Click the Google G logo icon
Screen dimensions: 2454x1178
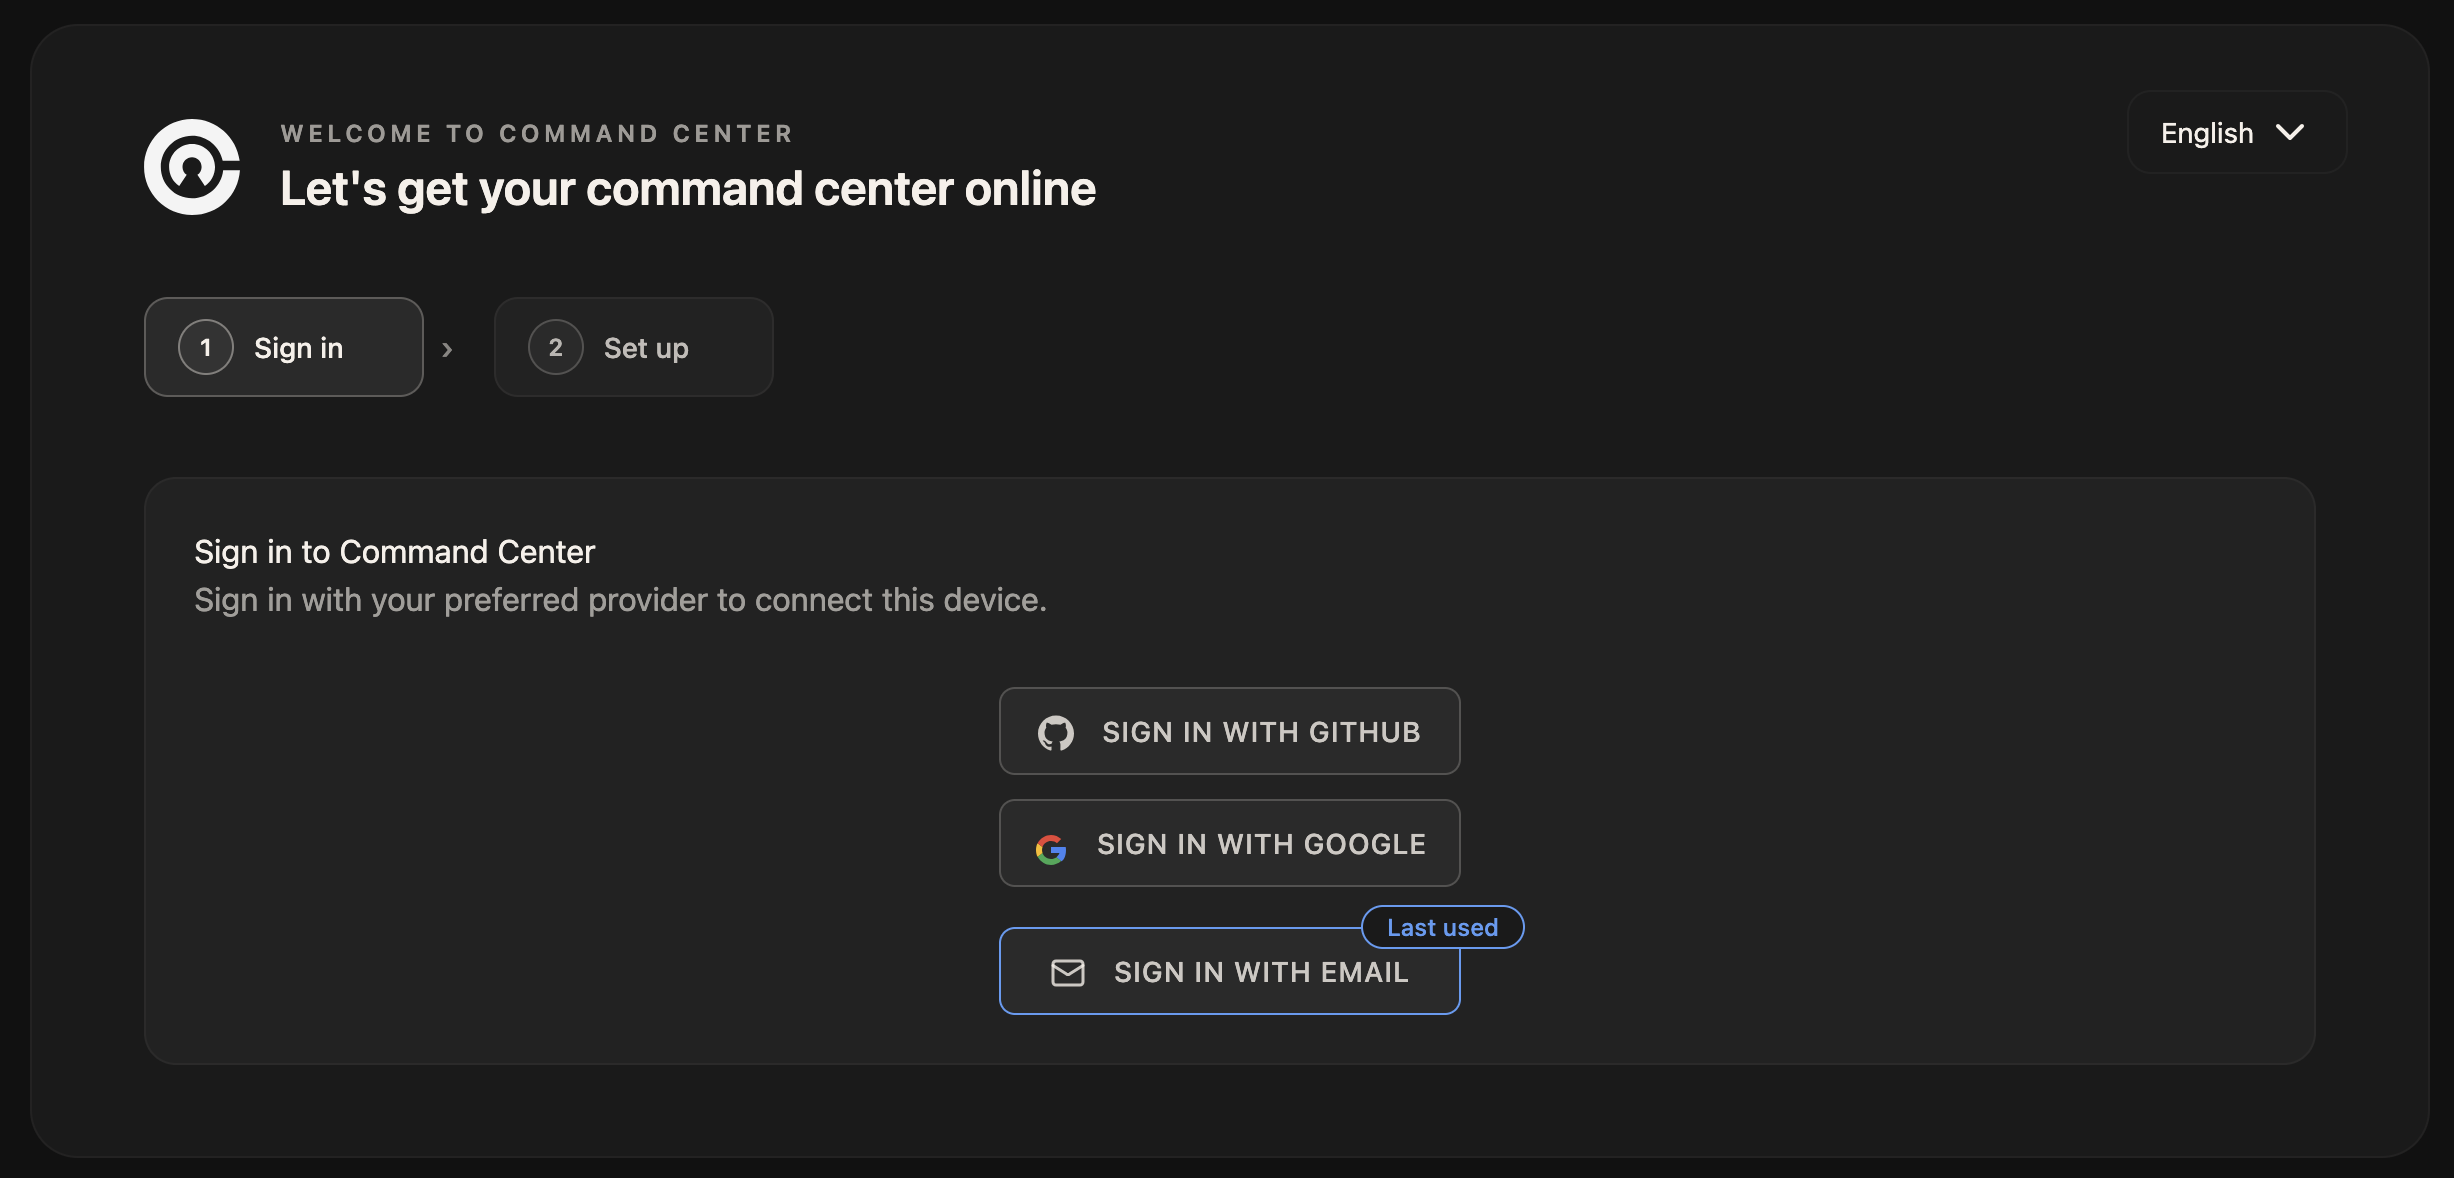(1051, 849)
